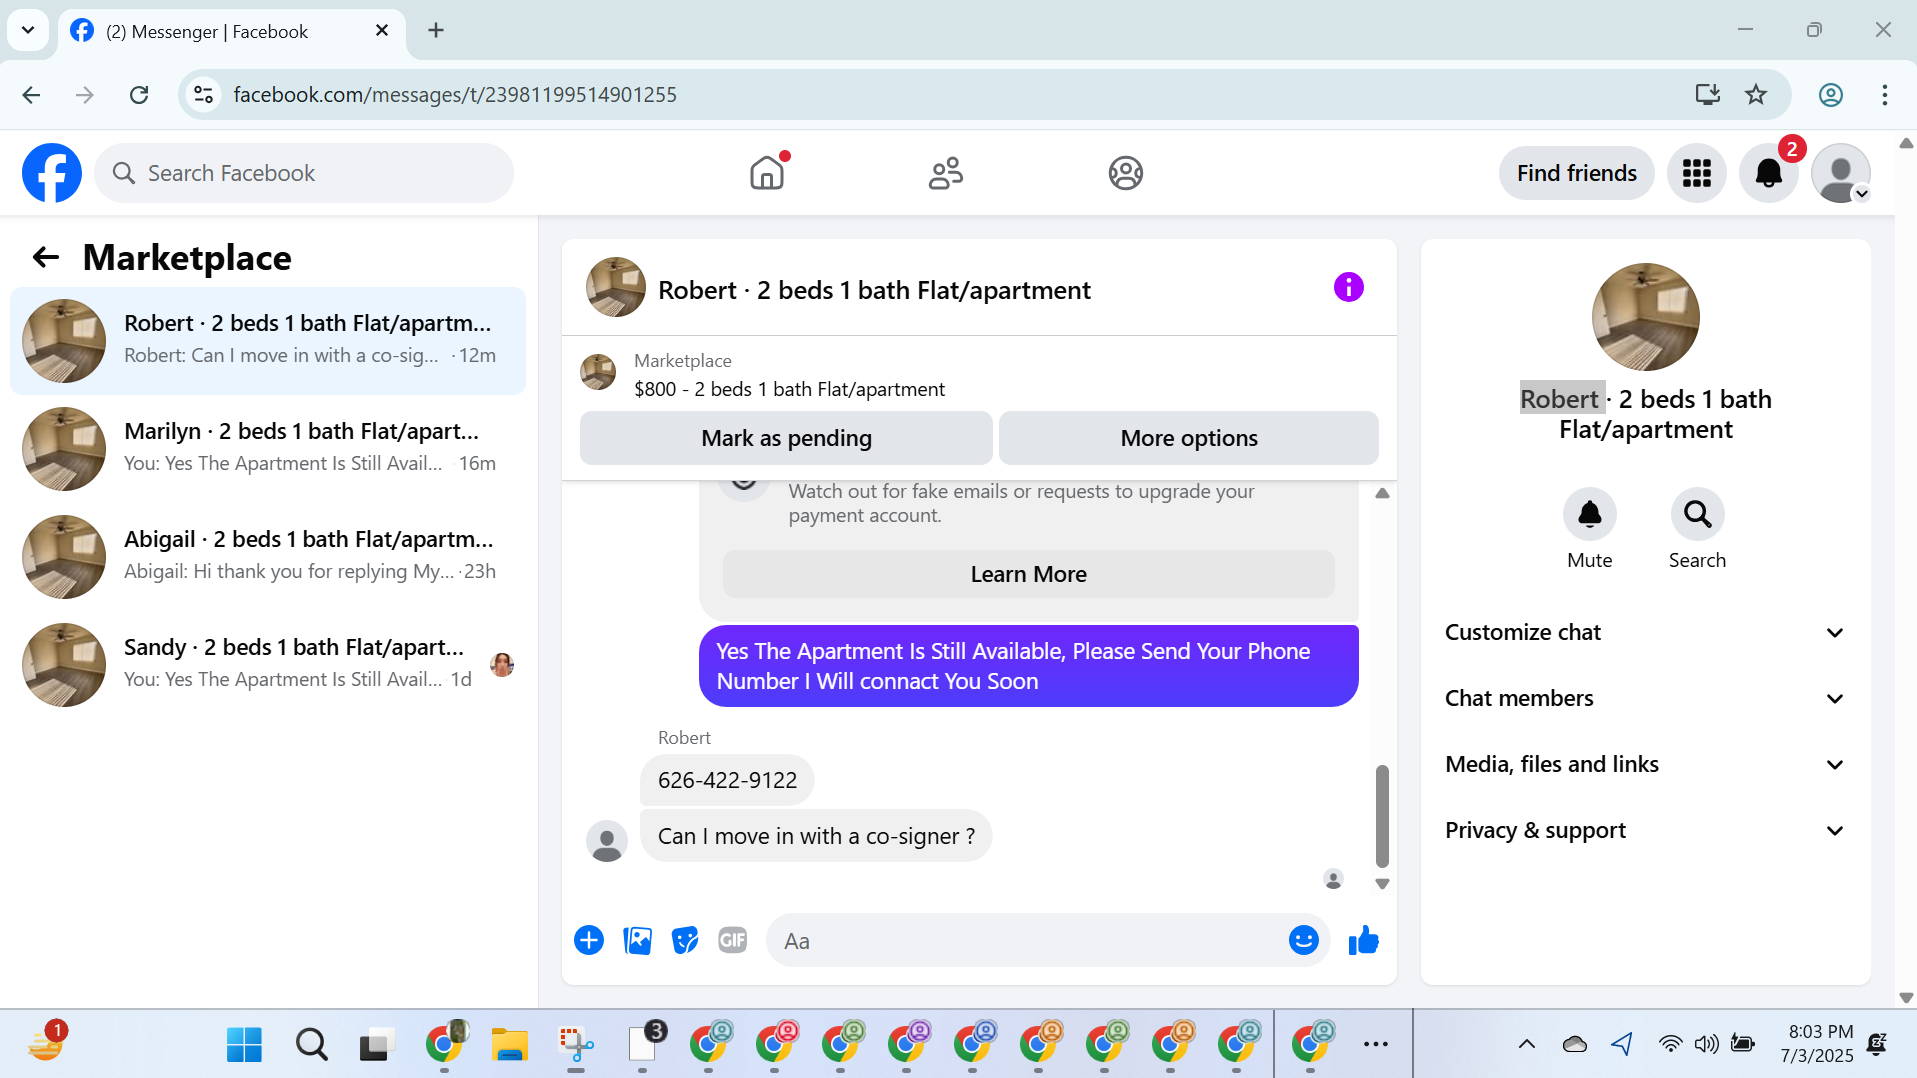Open a new browser tab
Screen dimensions: 1917x1078
(436, 31)
